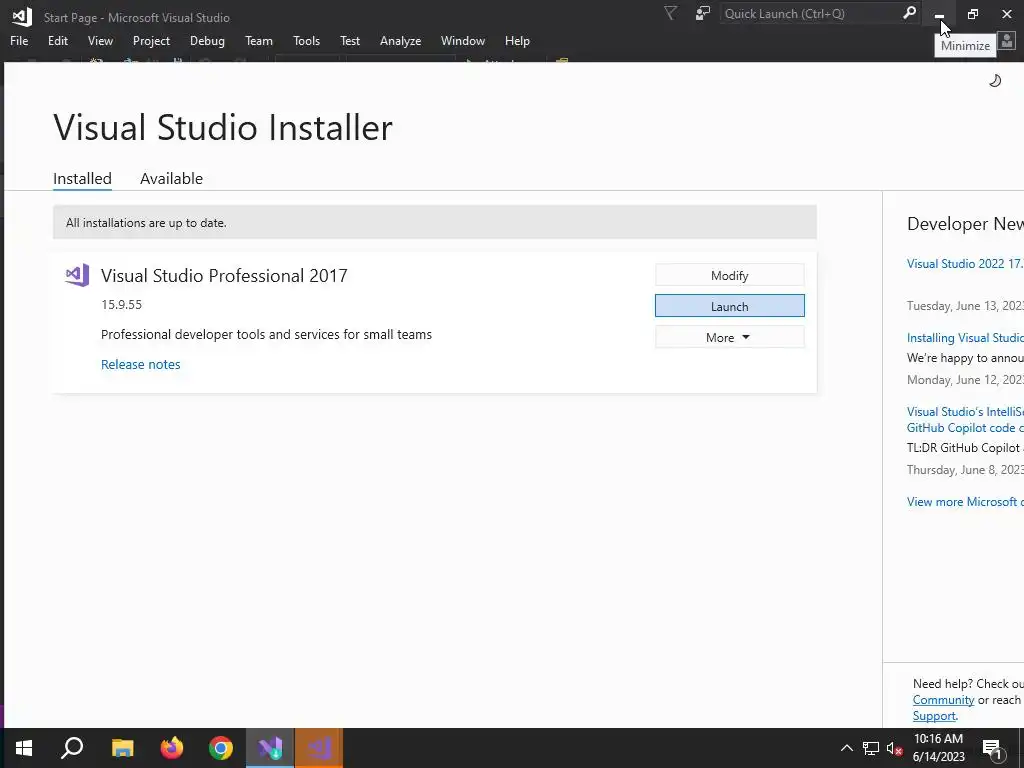Open the Release notes link
The height and width of the screenshot is (768, 1024).
point(140,364)
